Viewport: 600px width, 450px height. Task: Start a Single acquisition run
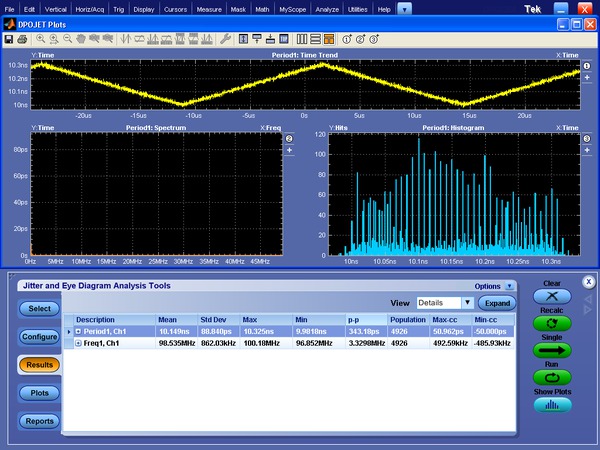[551, 351]
